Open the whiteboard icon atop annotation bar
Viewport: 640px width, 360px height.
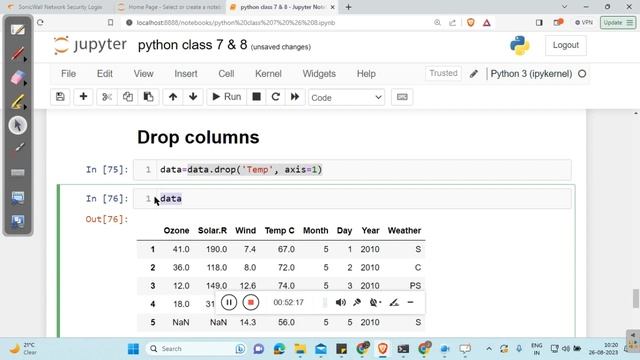point(18,30)
